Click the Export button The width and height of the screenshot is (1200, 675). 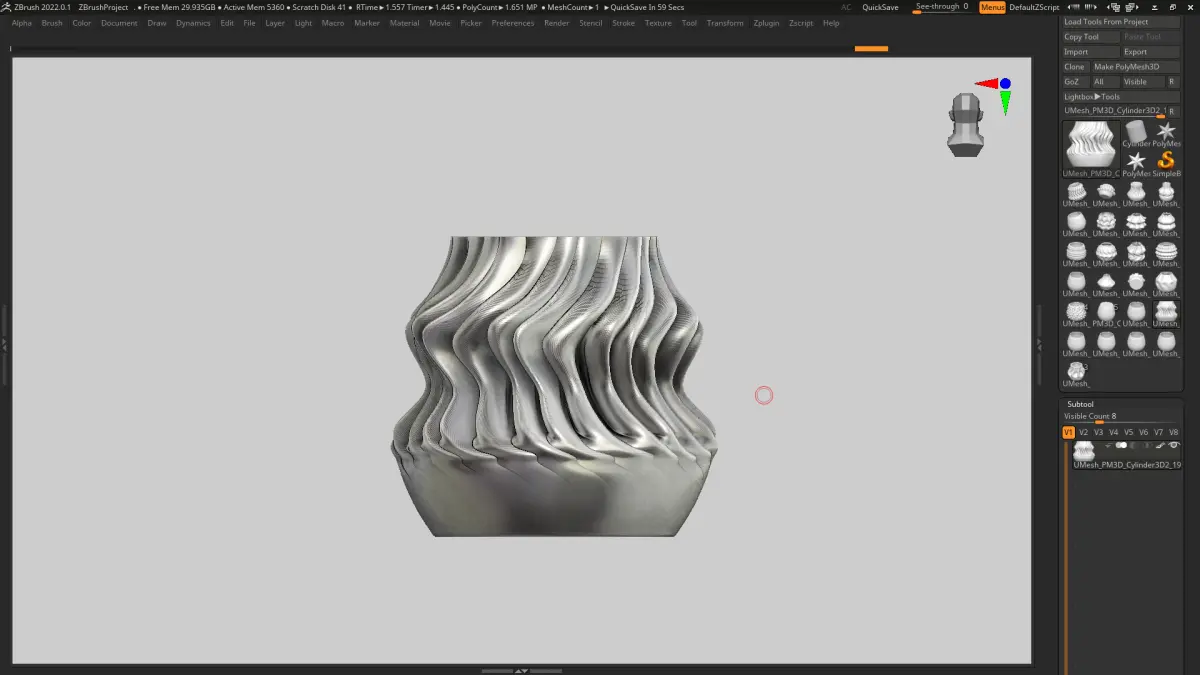1151,52
